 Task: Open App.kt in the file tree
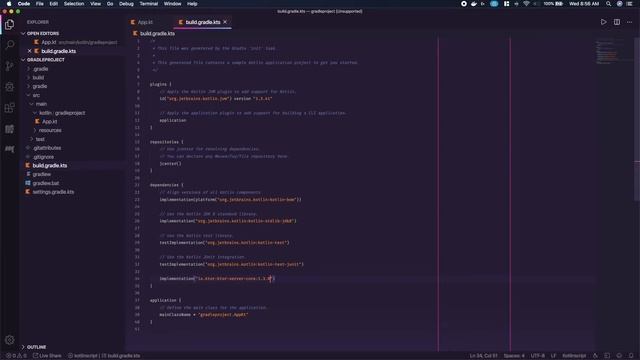[x=49, y=122]
